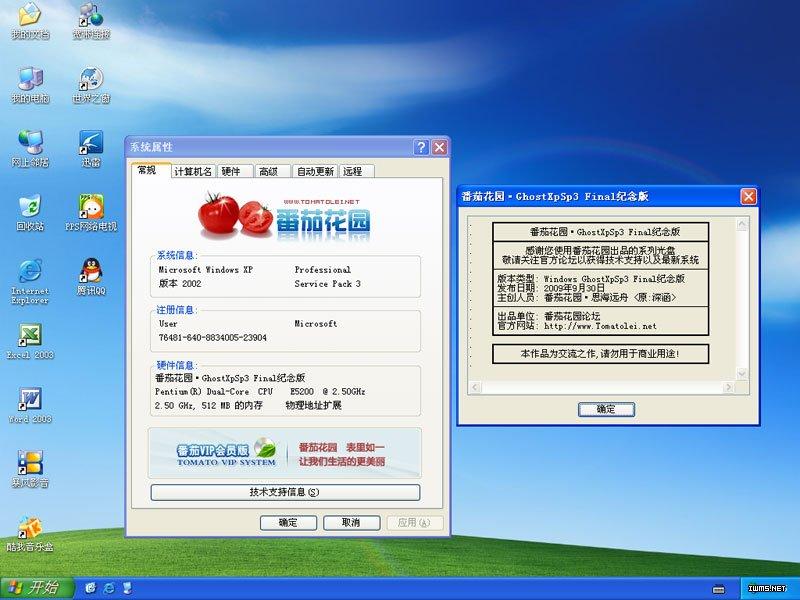
Task: Select the Word 2003 desktop shortcut
Action: pyautogui.click(x=30, y=400)
